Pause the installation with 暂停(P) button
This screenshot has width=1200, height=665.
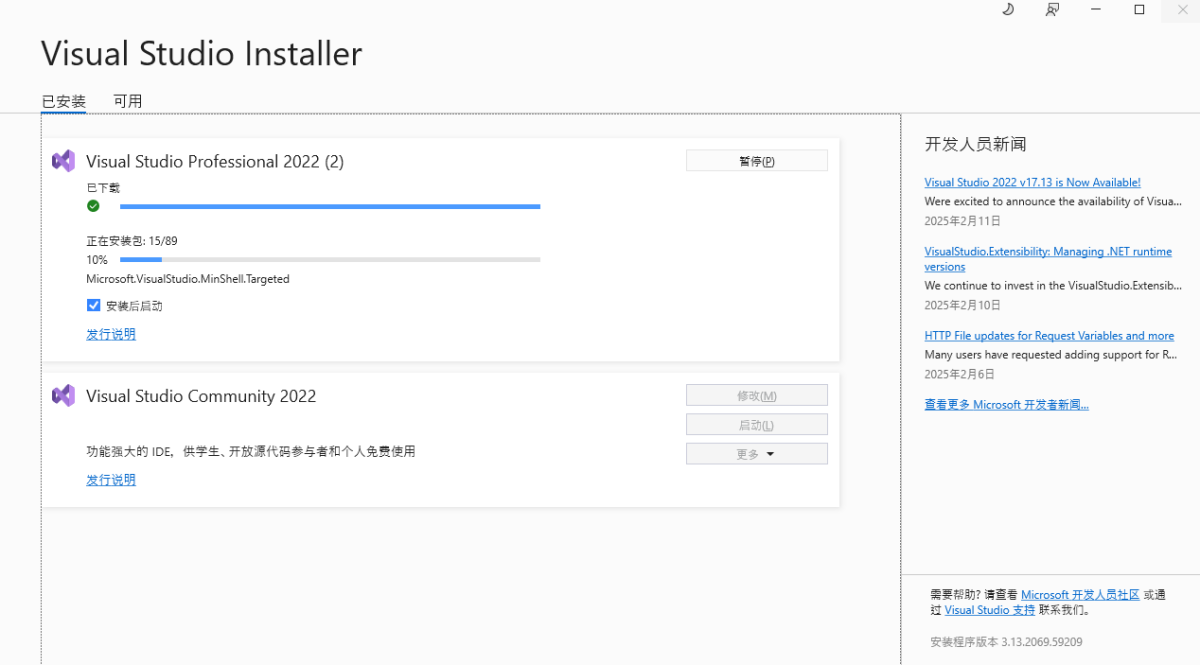(756, 161)
